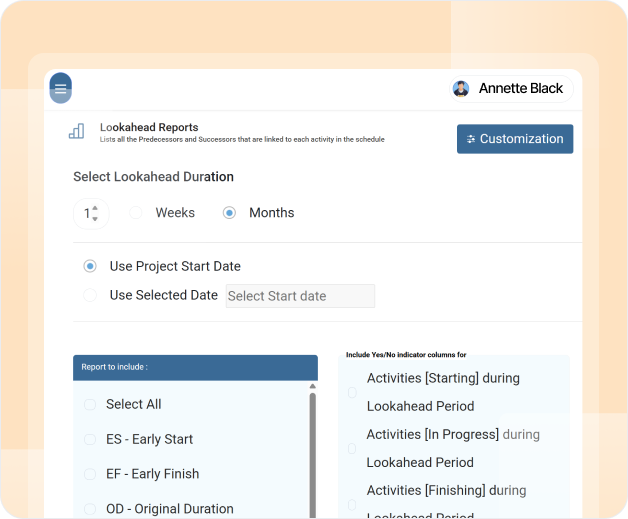Click the sliders icon inside Customization
Image resolution: width=628 pixels, height=519 pixels.
(471, 139)
